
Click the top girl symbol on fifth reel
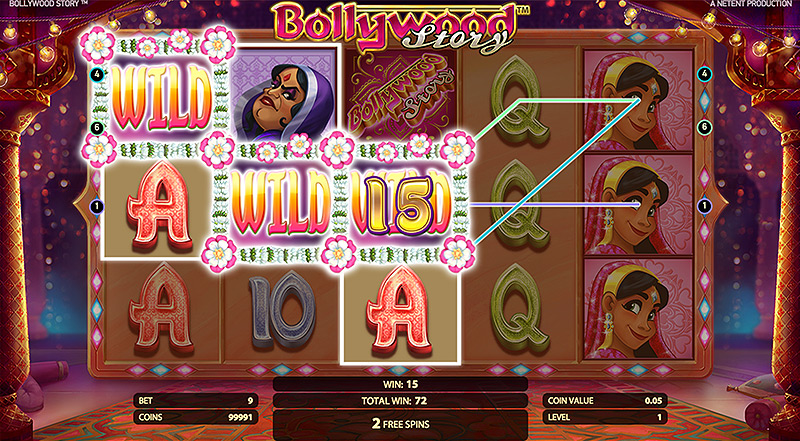638,101
